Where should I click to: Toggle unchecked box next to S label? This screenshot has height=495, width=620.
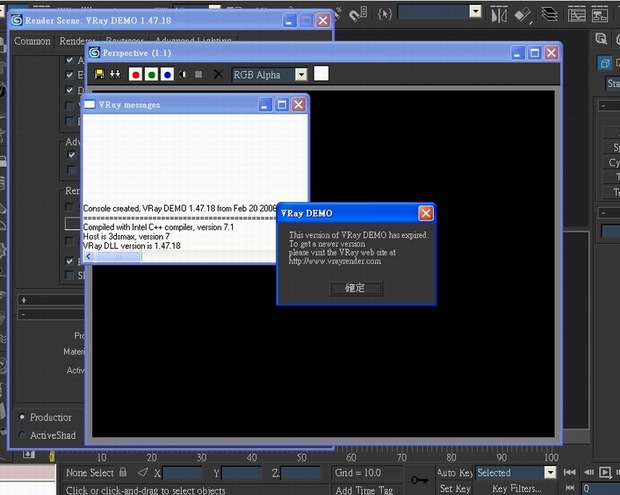(x=70, y=275)
